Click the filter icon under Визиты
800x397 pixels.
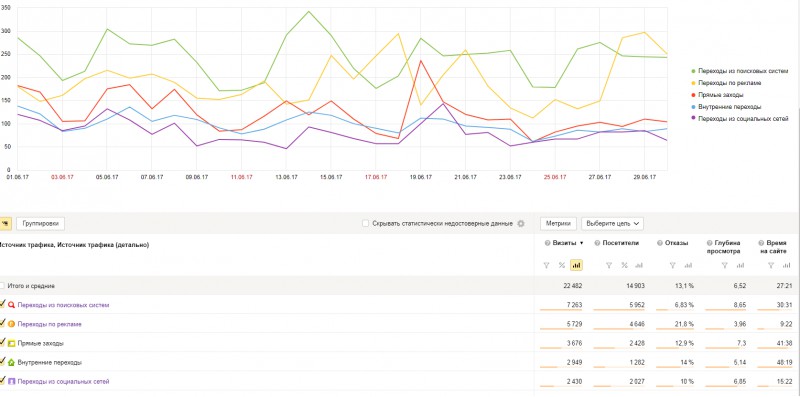coord(546,265)
